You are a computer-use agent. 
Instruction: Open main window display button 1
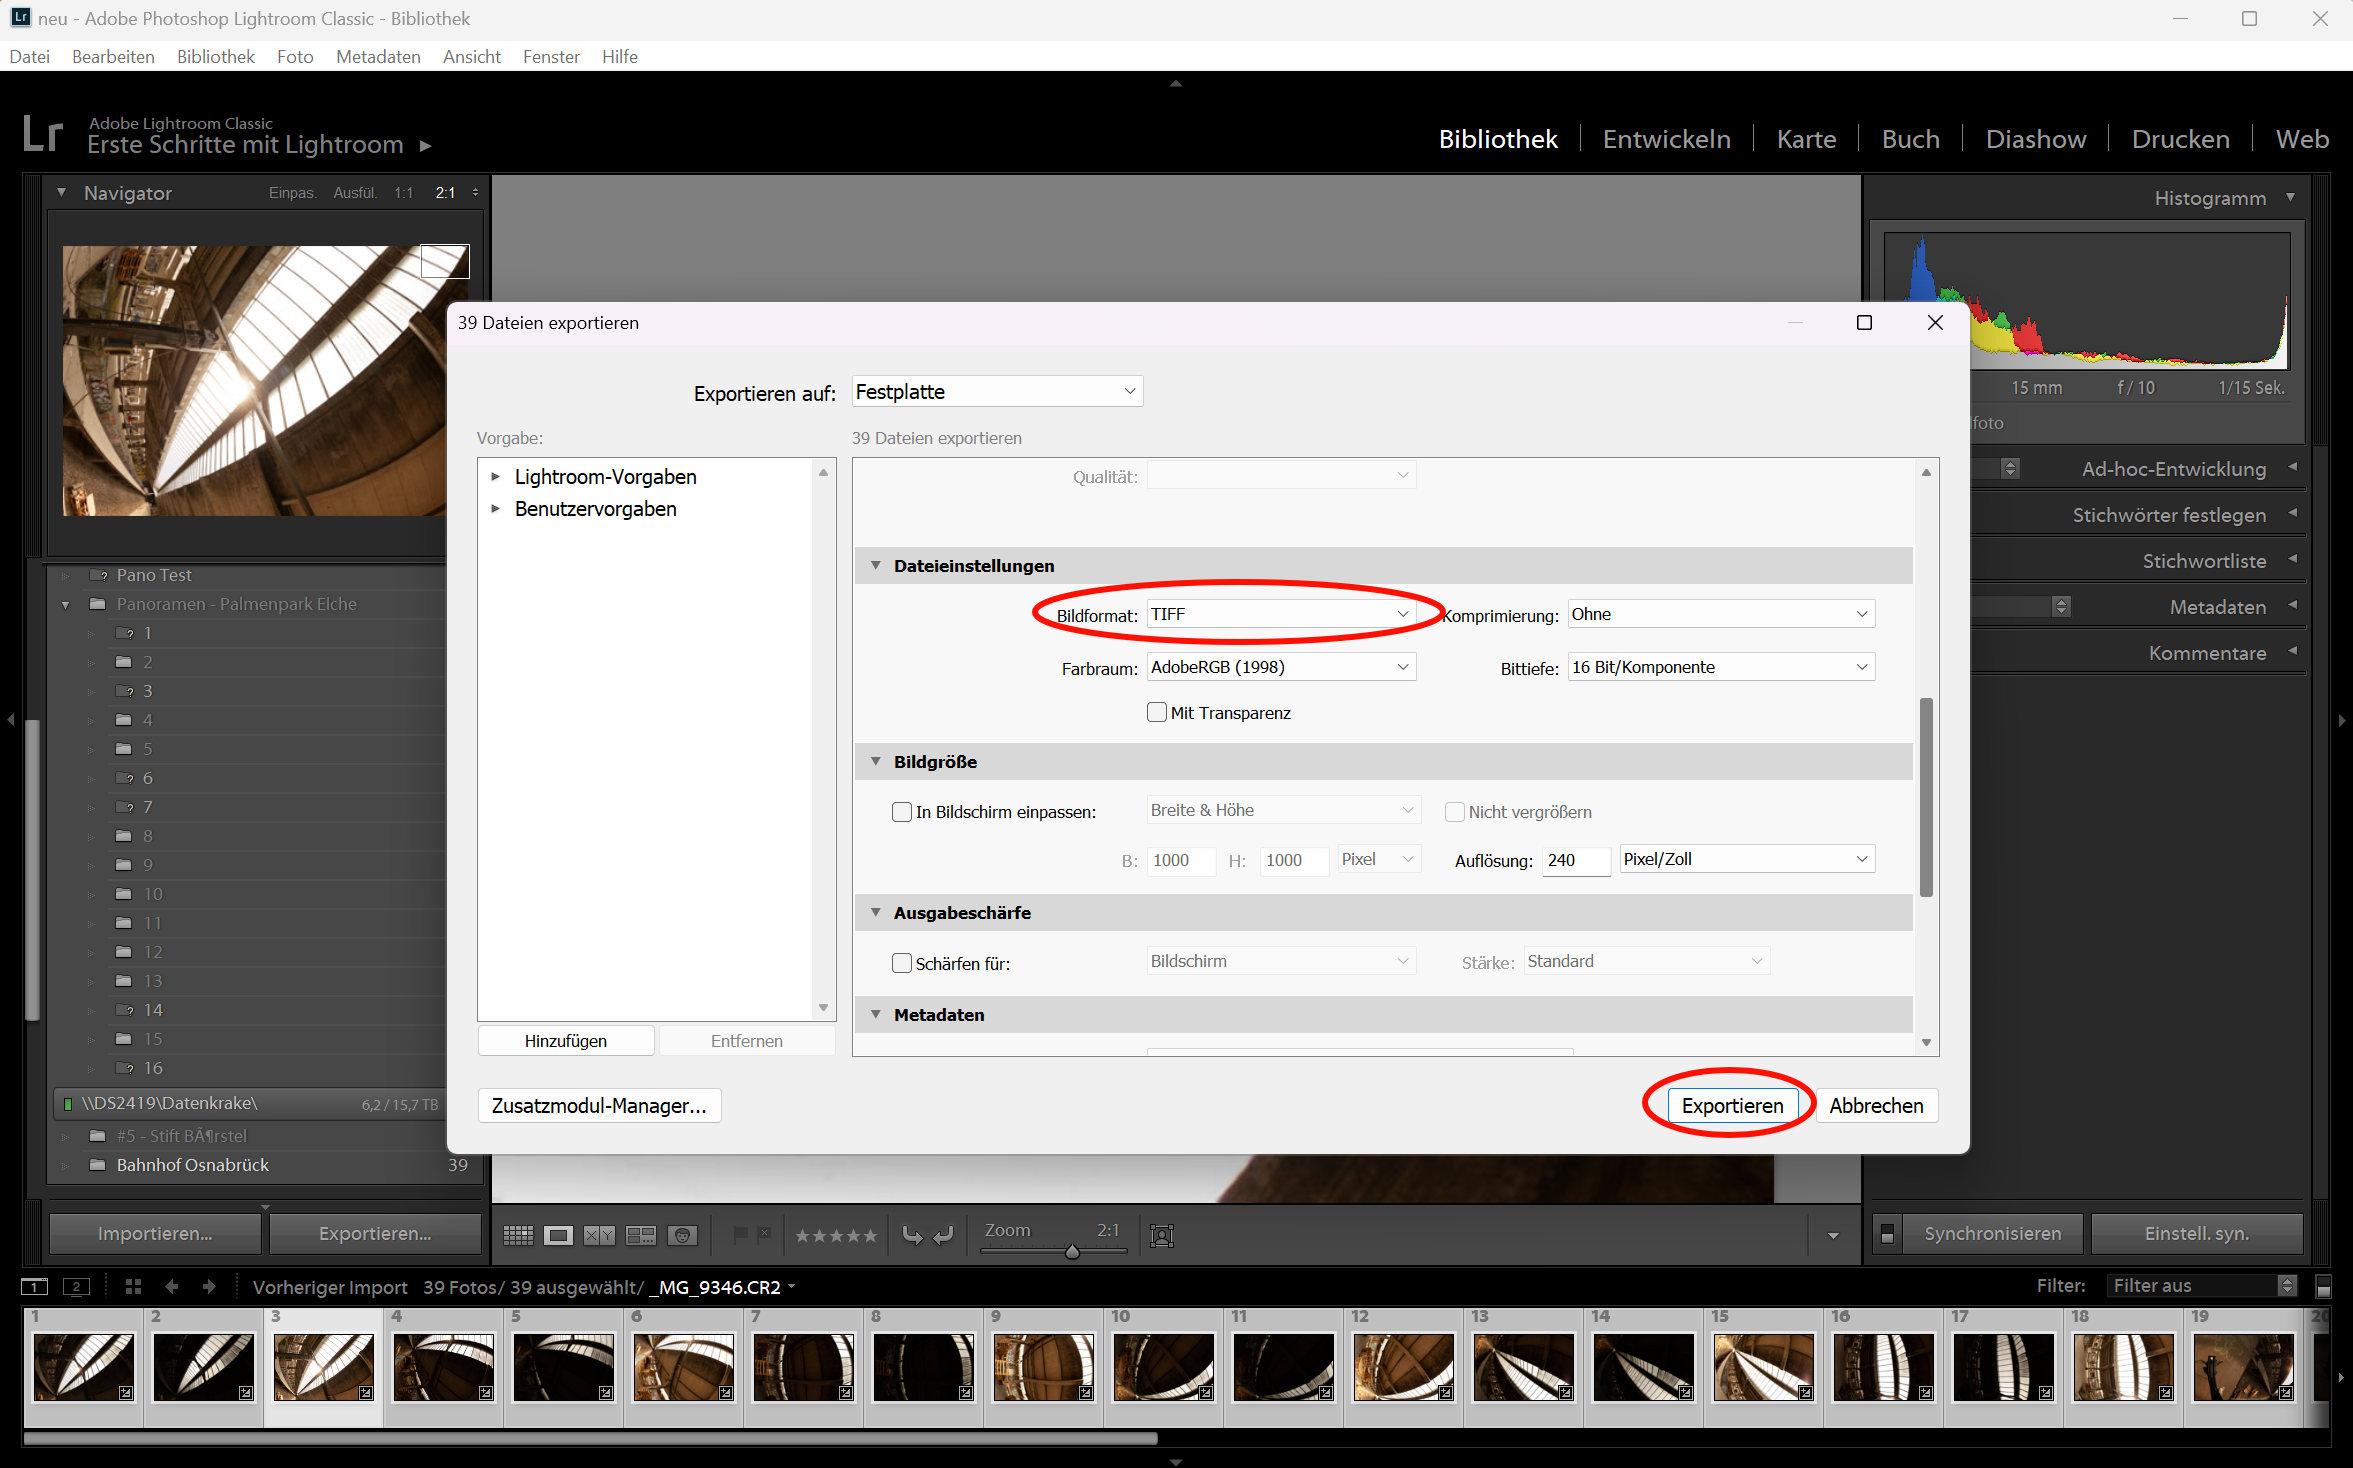point(34,1286)
